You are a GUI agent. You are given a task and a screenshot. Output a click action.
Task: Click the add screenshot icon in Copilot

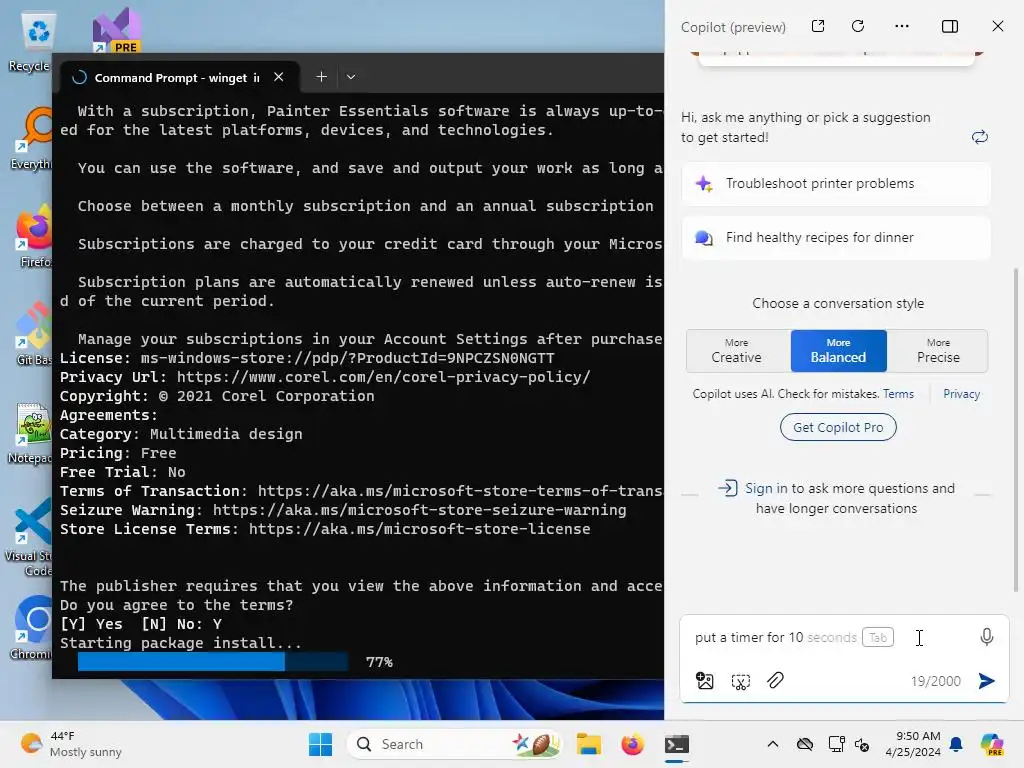(741, 681)
